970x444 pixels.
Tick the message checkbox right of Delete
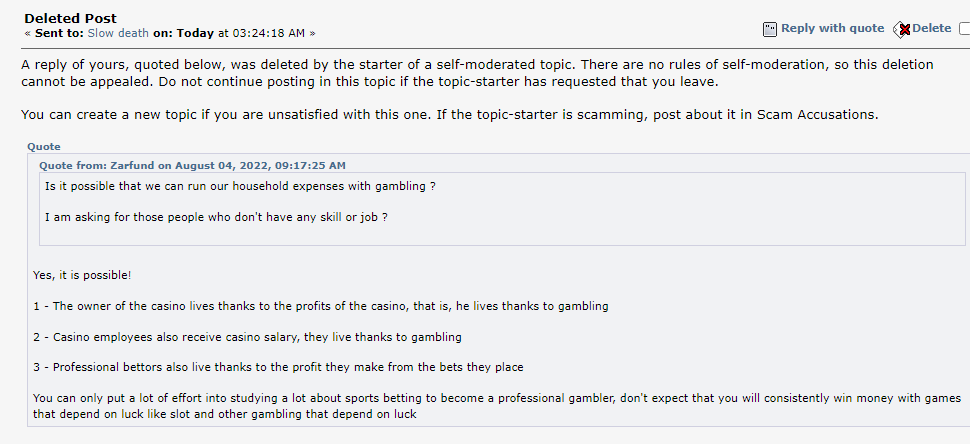pyautogui.click(x=964, y=28)
